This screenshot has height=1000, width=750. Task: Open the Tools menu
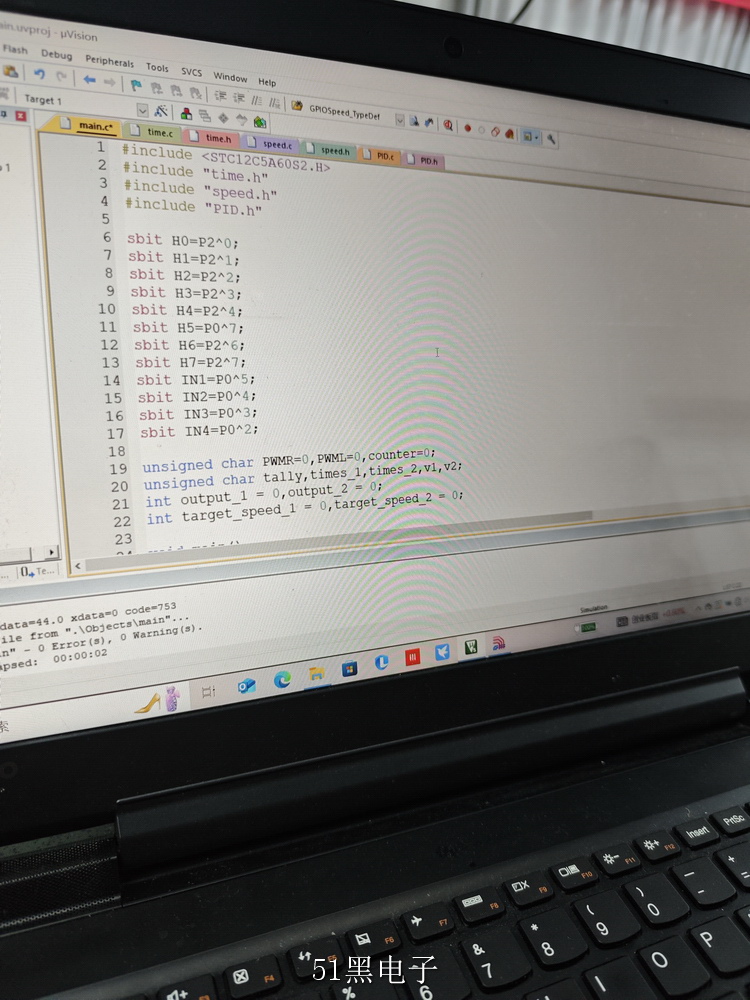[x=157, y=67]
